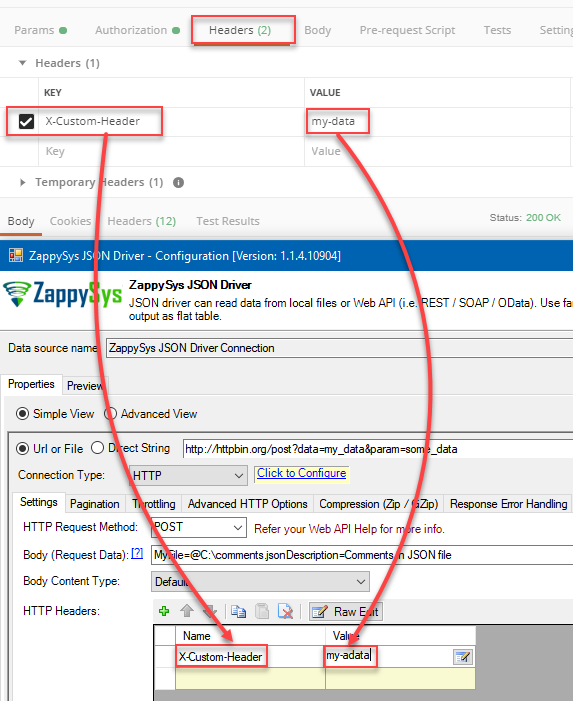This screenshot has height=701, width=573.
Task: Select response Body tab
Action: tap(21, 221)
